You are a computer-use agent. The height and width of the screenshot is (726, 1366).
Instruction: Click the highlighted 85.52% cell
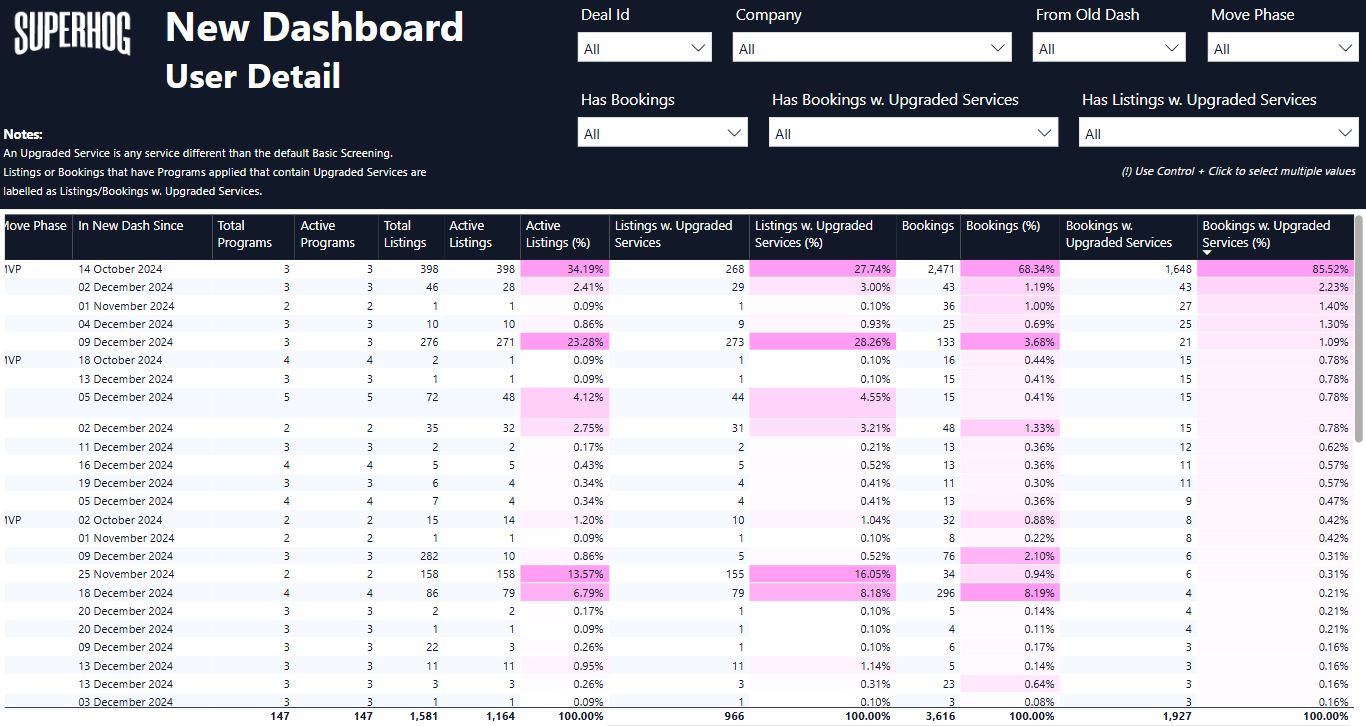(1275, 269)
